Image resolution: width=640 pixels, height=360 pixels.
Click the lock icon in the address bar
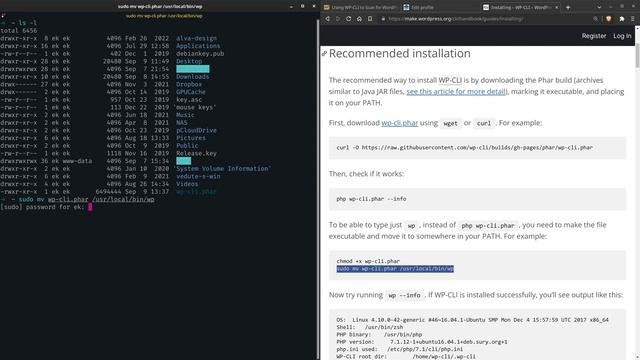[x=383, y=19]
